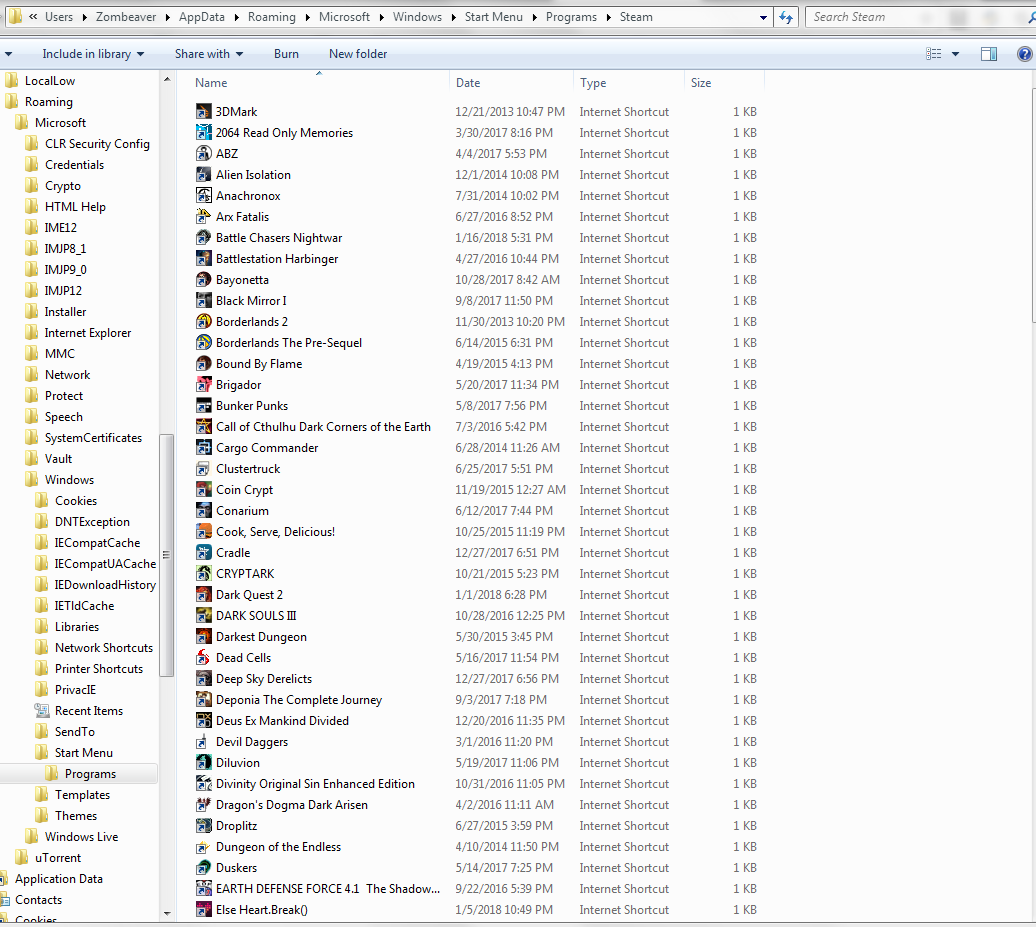Expand the arrow after Roaming in path
This screenshot has width=1036, height=927.
click(307, 17)
